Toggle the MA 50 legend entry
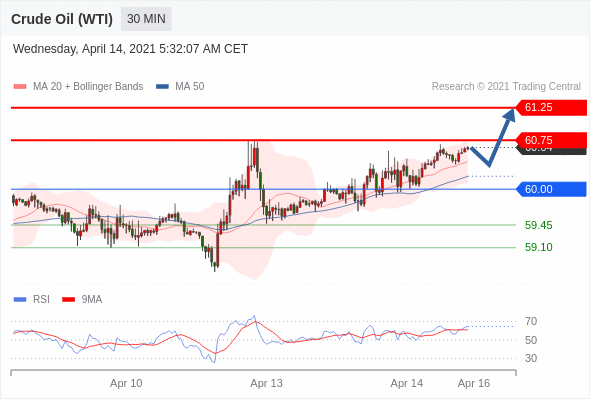 pos(180,87)
